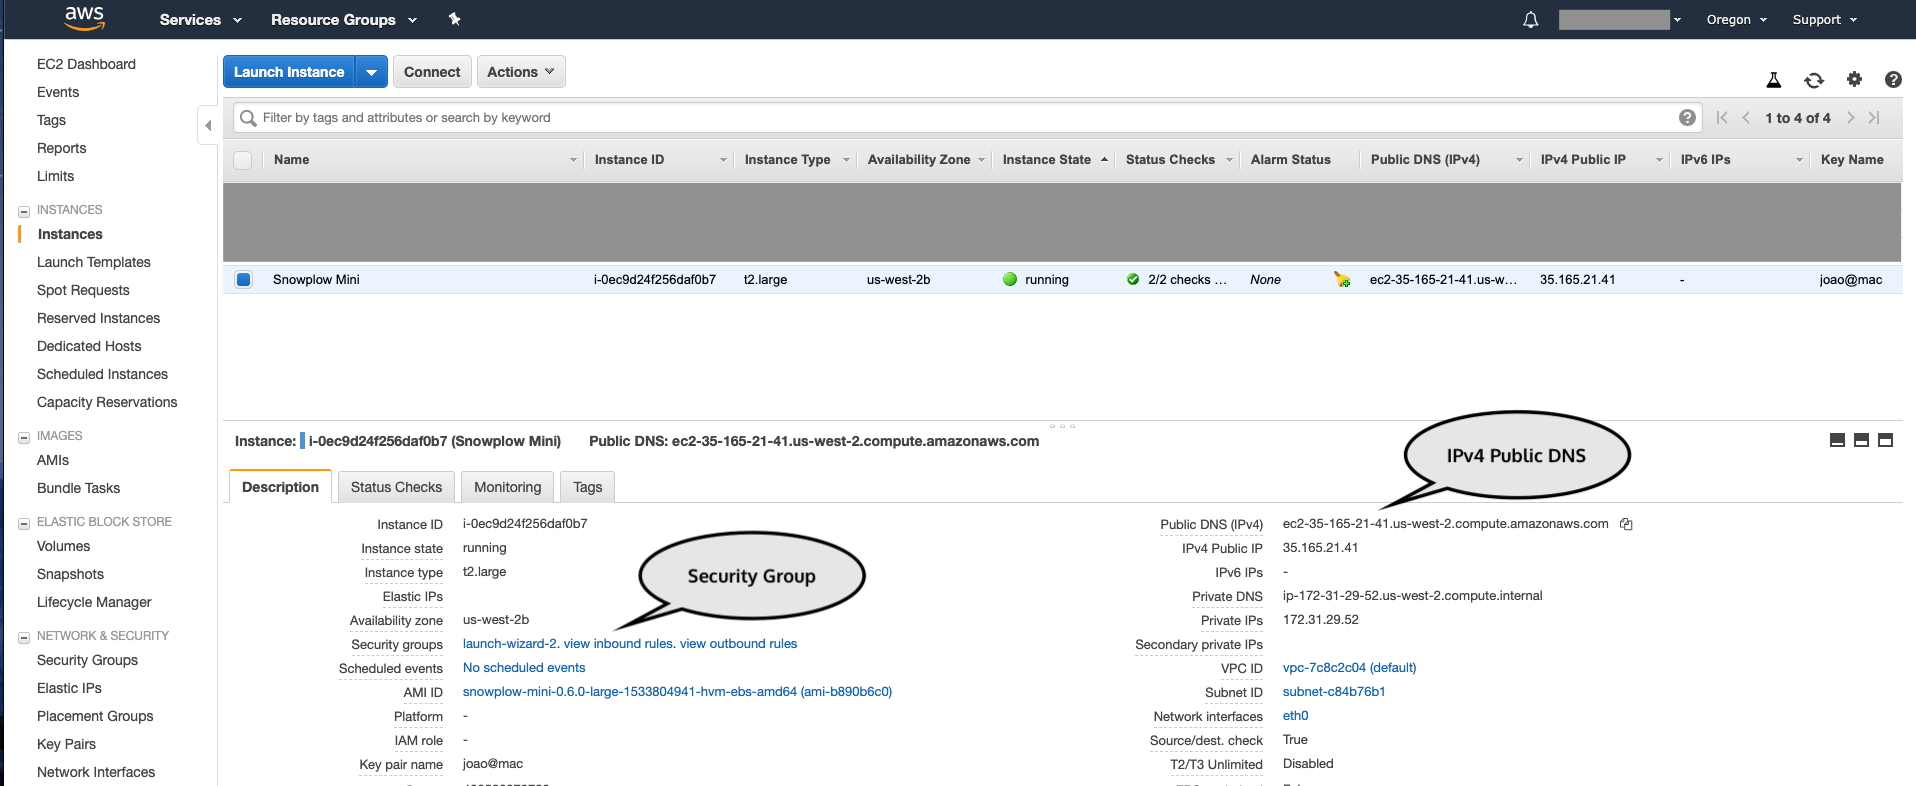Open Availability Zone column filter arrow

pos(981,160)
